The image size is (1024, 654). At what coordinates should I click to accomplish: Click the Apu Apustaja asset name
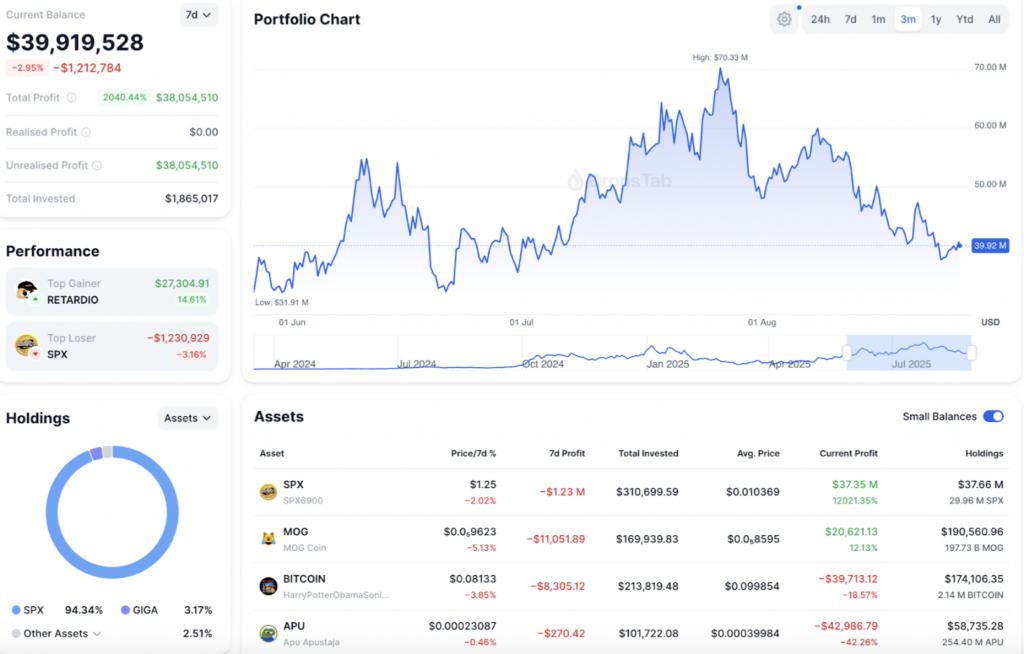click(312, 642)
